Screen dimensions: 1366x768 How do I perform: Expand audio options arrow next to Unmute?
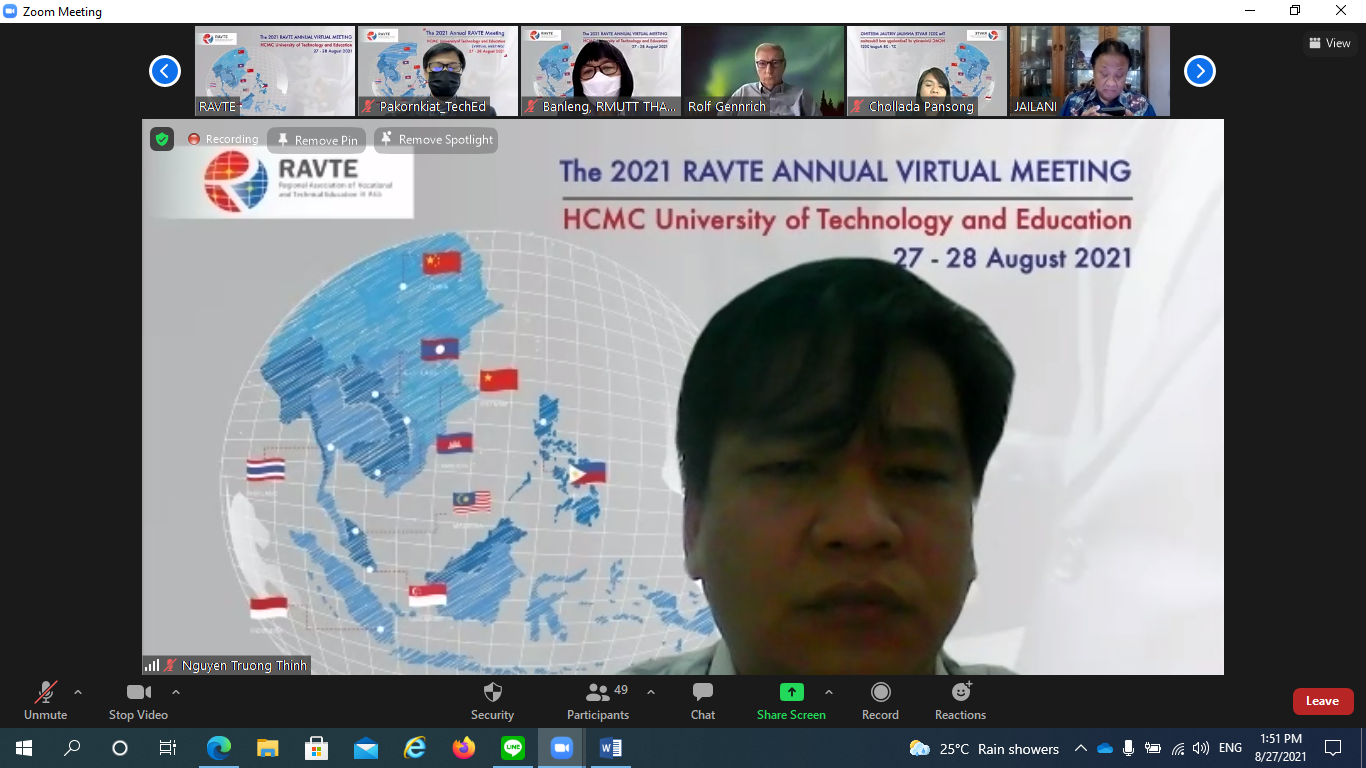[x=78, y=692]
